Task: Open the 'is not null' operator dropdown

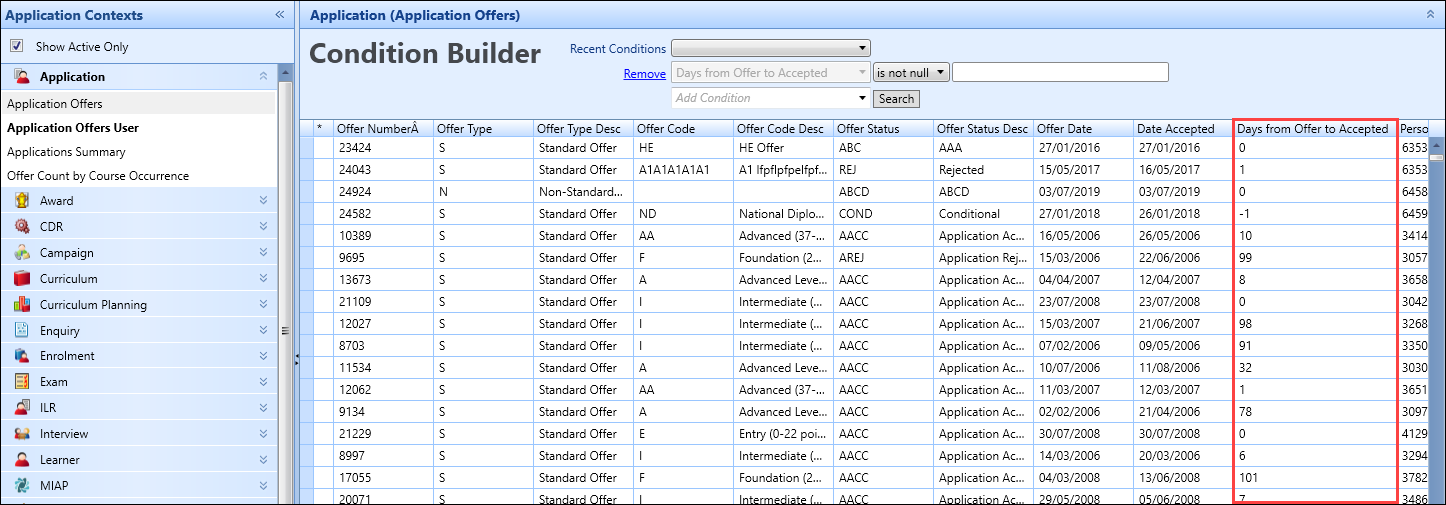Action: coord(911,72)
